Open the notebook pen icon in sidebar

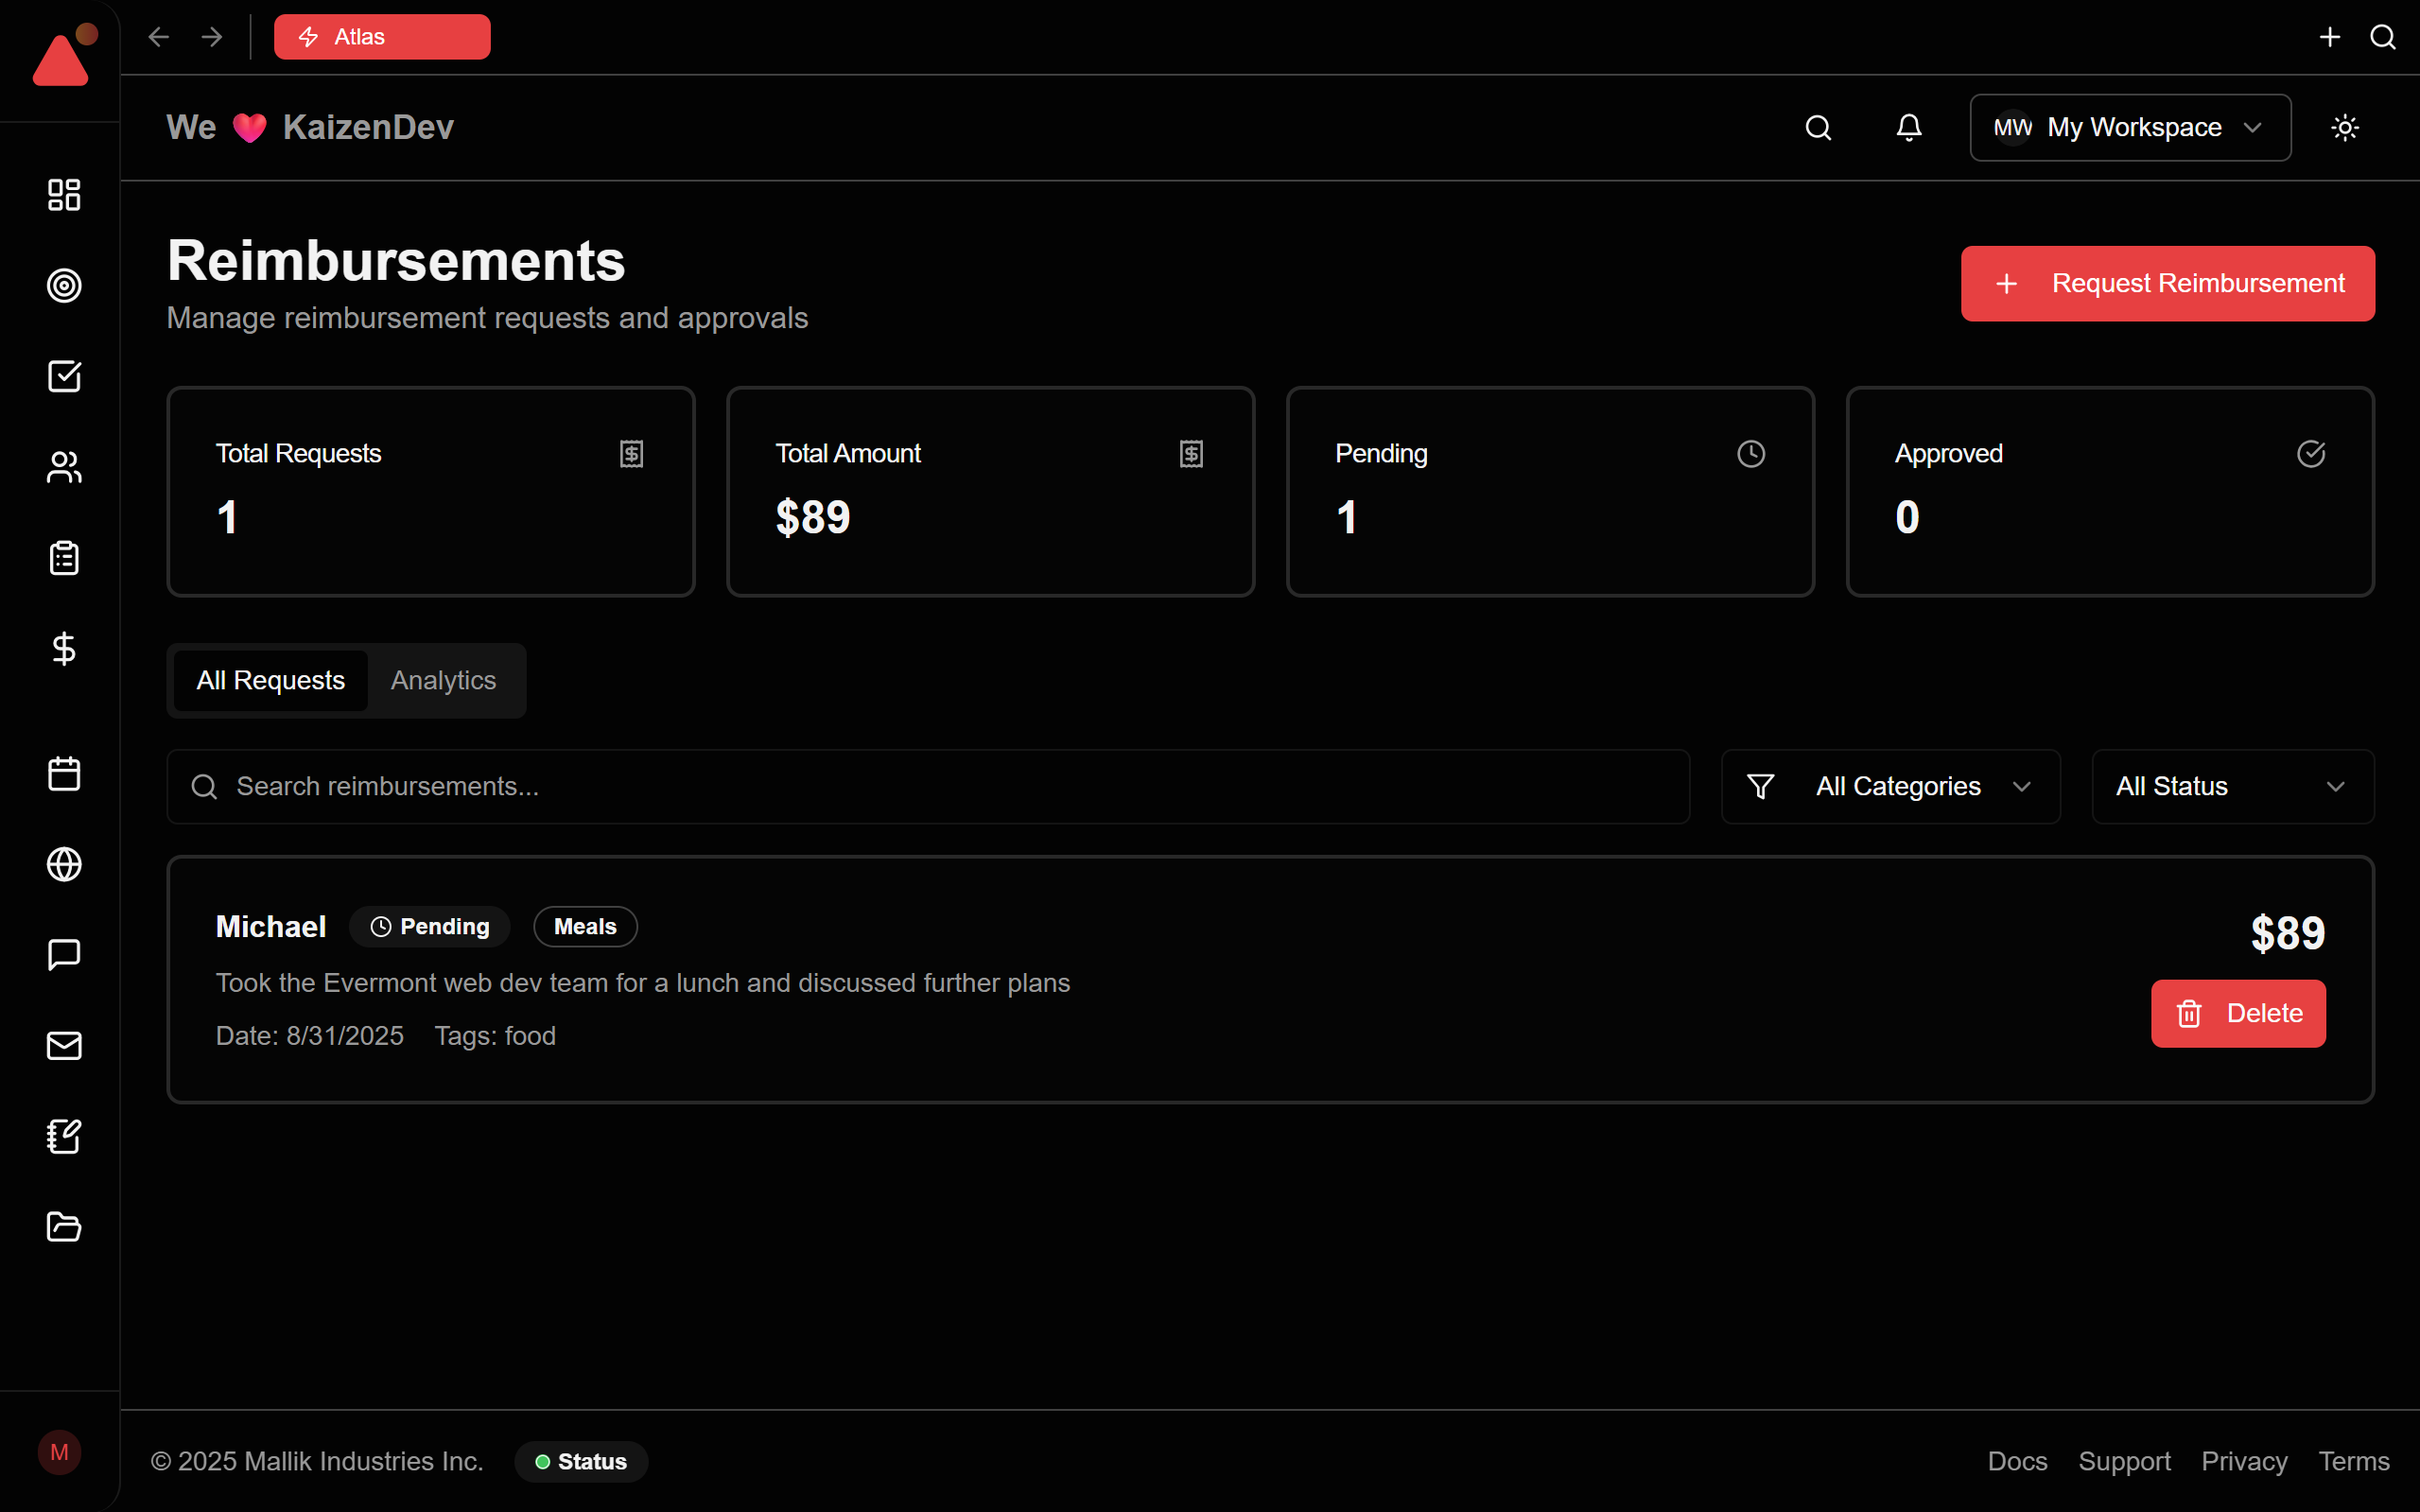coord(64,1136)
